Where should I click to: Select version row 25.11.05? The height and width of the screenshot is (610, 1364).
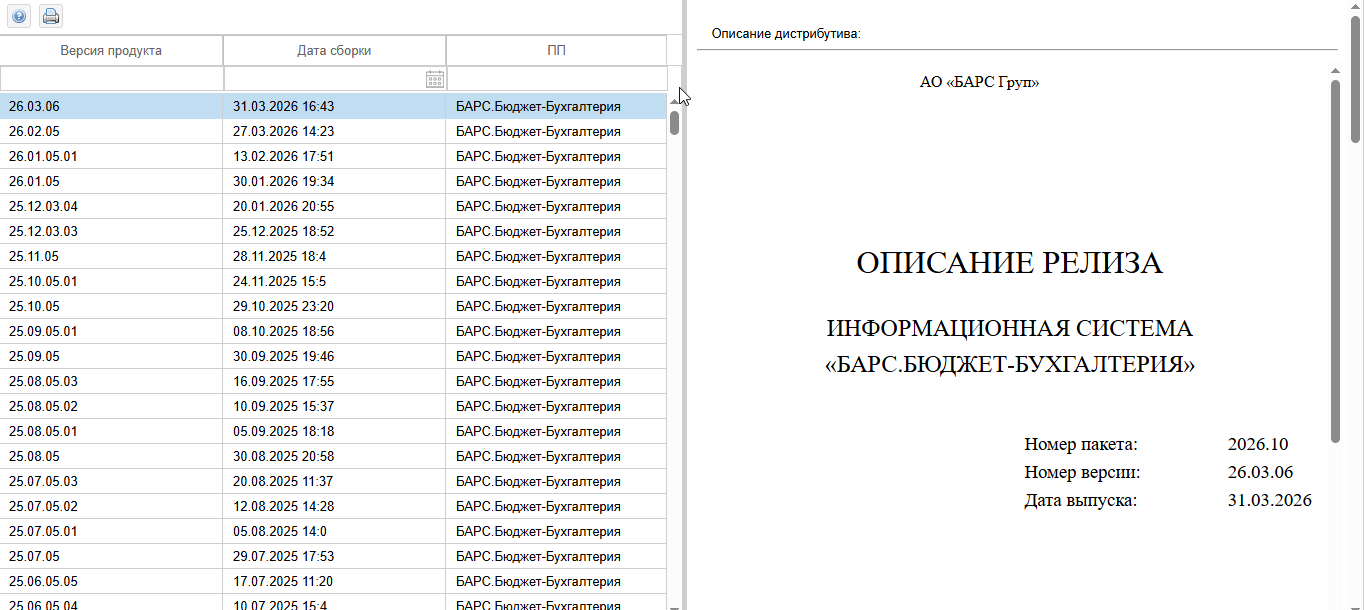(x=333, y=256)
